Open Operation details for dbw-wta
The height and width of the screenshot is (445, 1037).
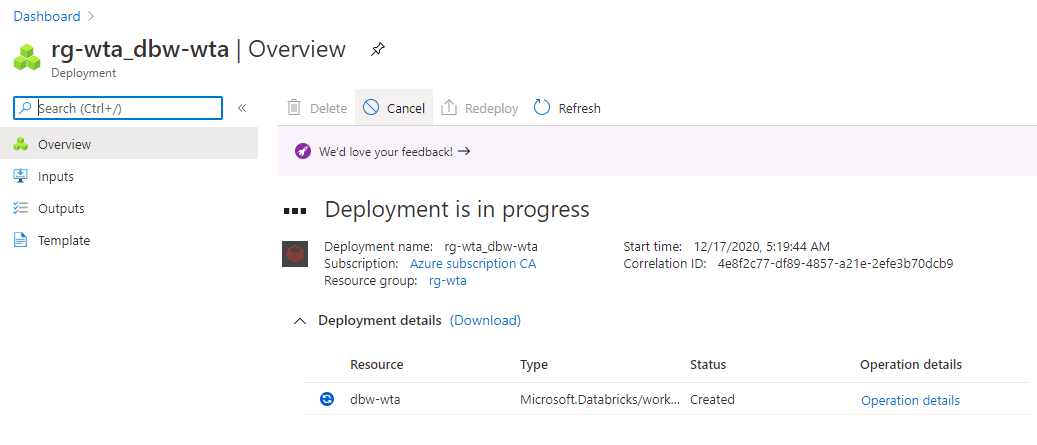(910, 400)
